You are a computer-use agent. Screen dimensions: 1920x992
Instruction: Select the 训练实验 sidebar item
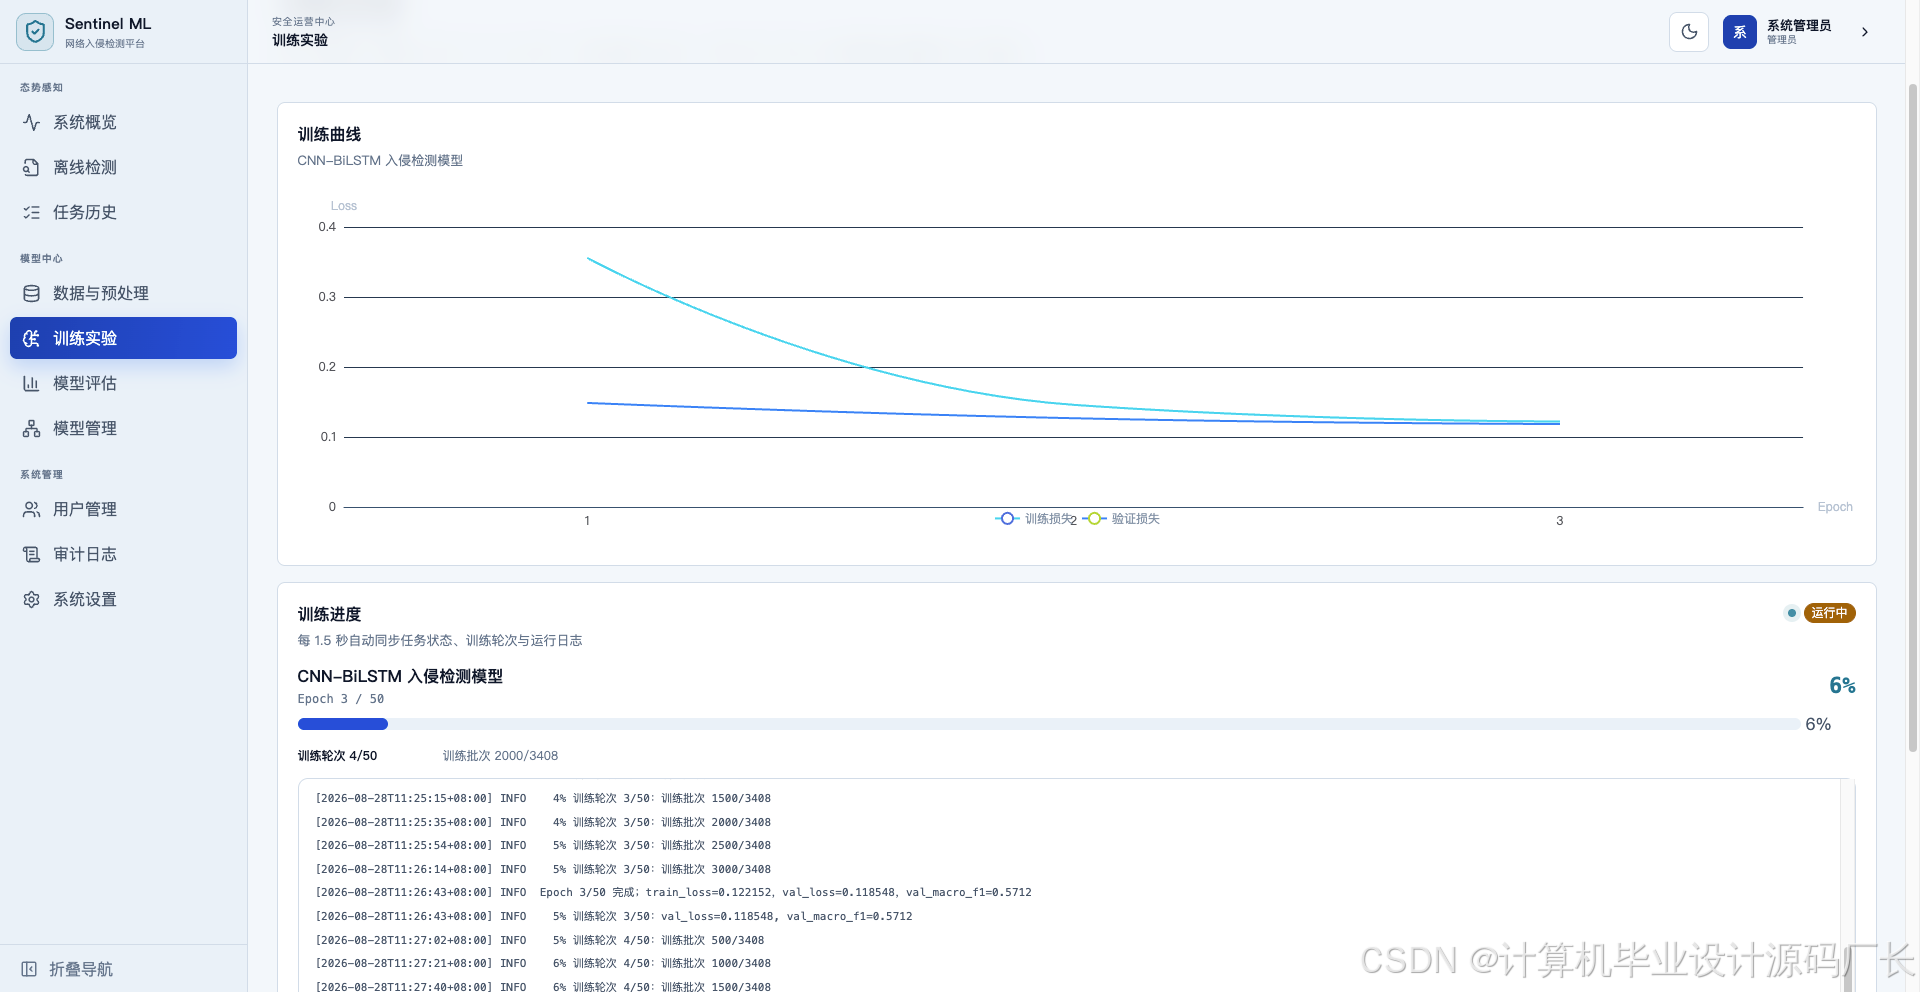[x=123, y=338]
